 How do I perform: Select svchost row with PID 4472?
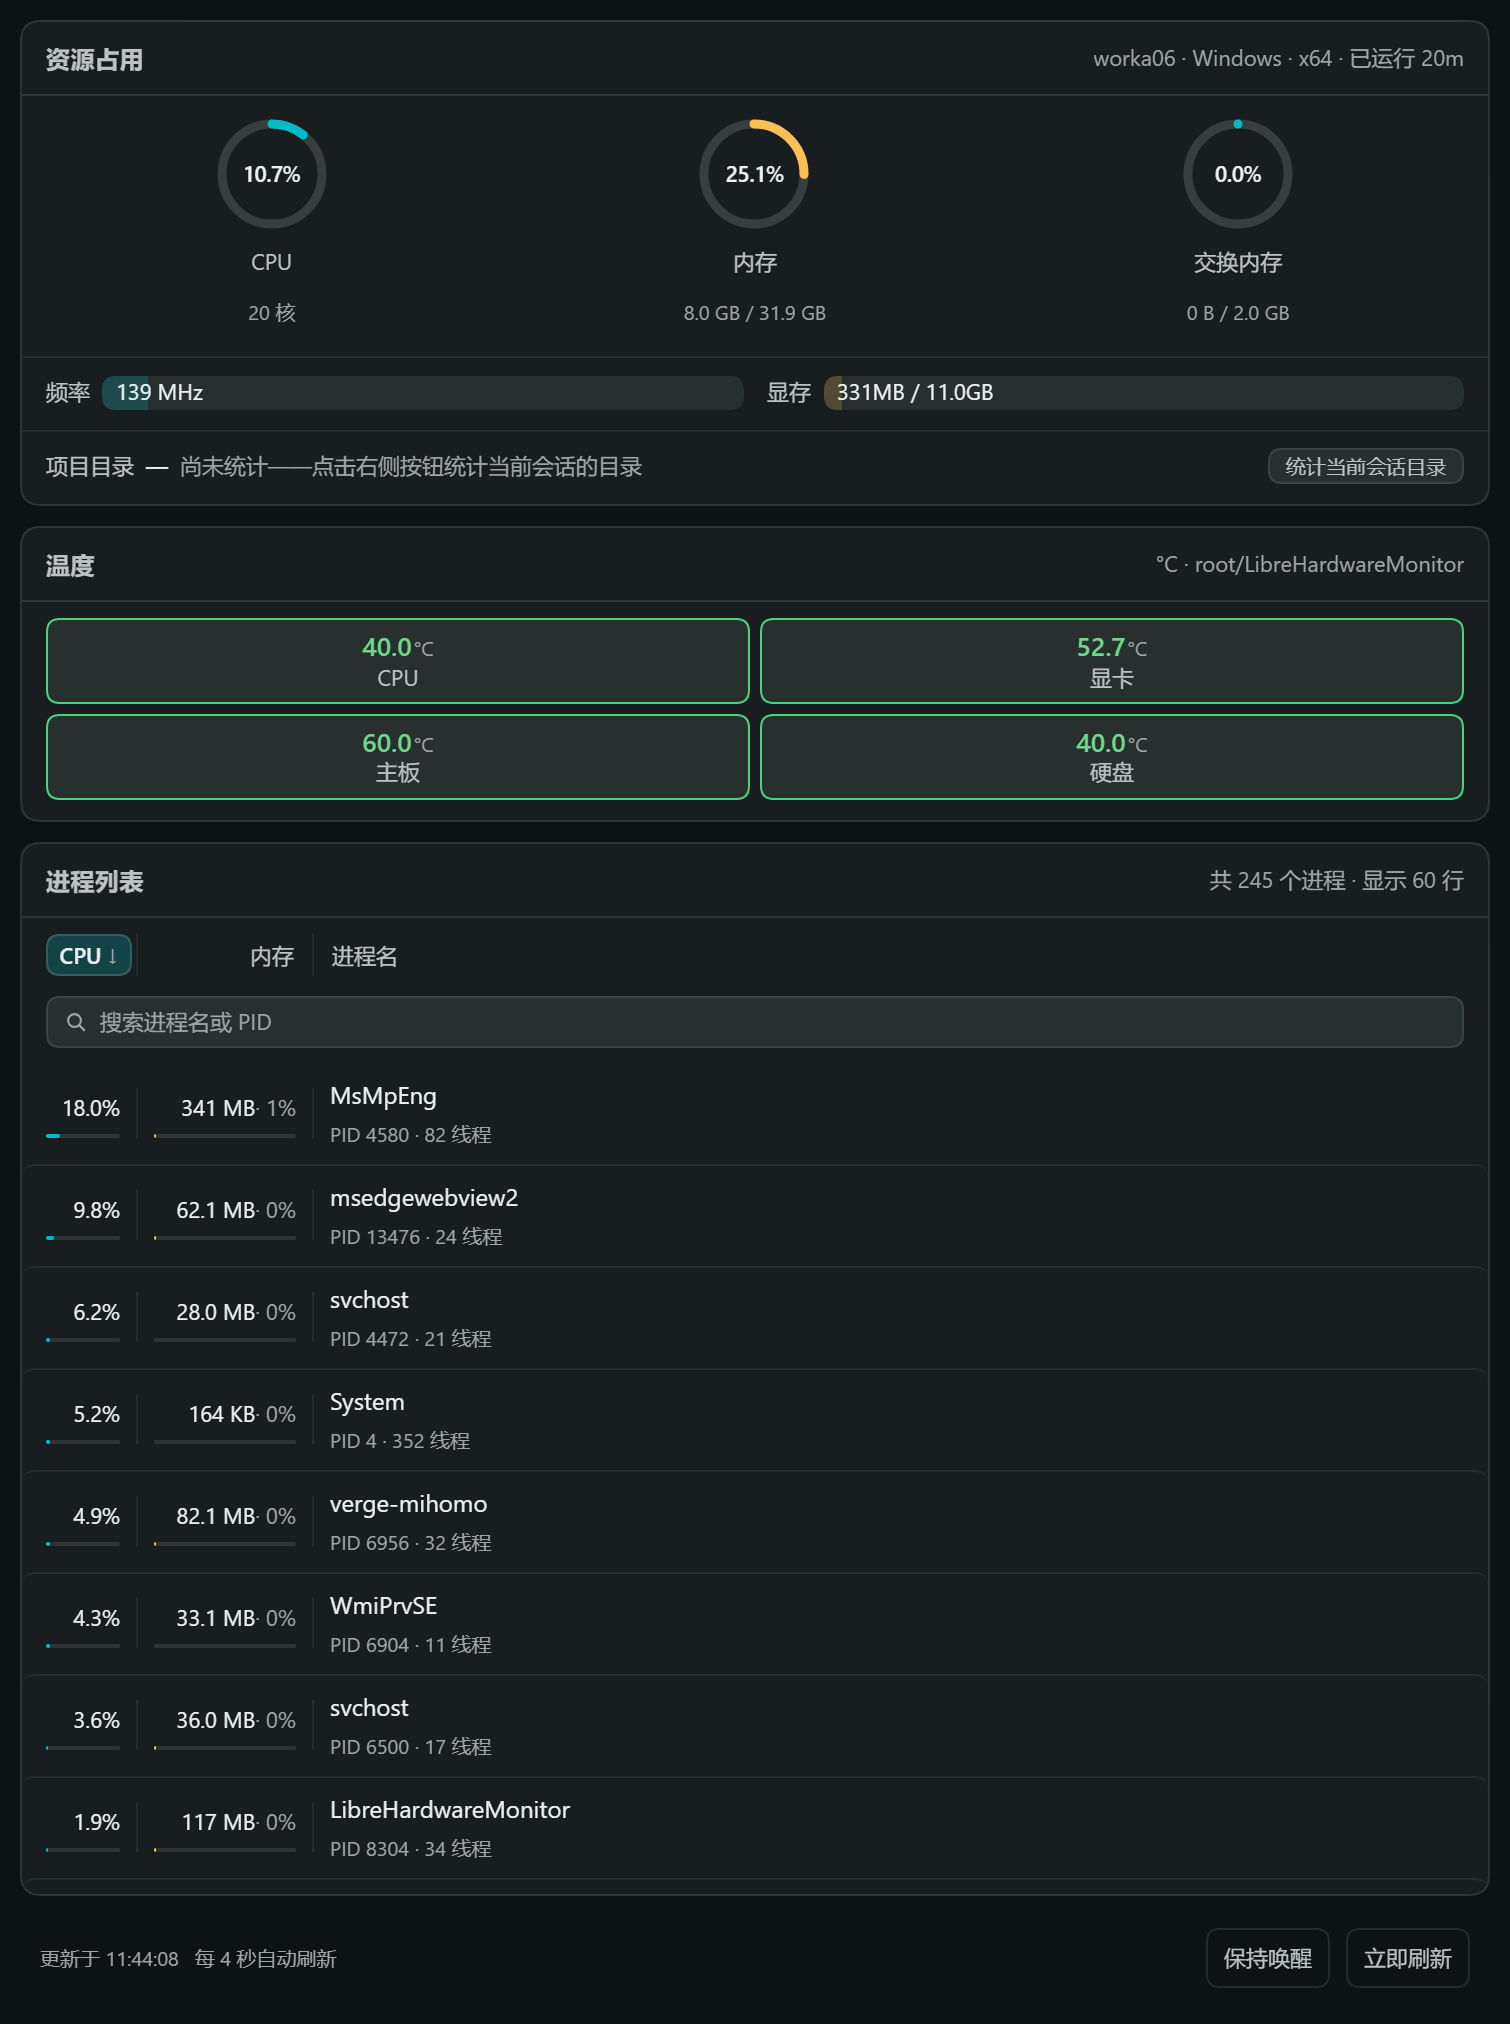pos(755,1319)
